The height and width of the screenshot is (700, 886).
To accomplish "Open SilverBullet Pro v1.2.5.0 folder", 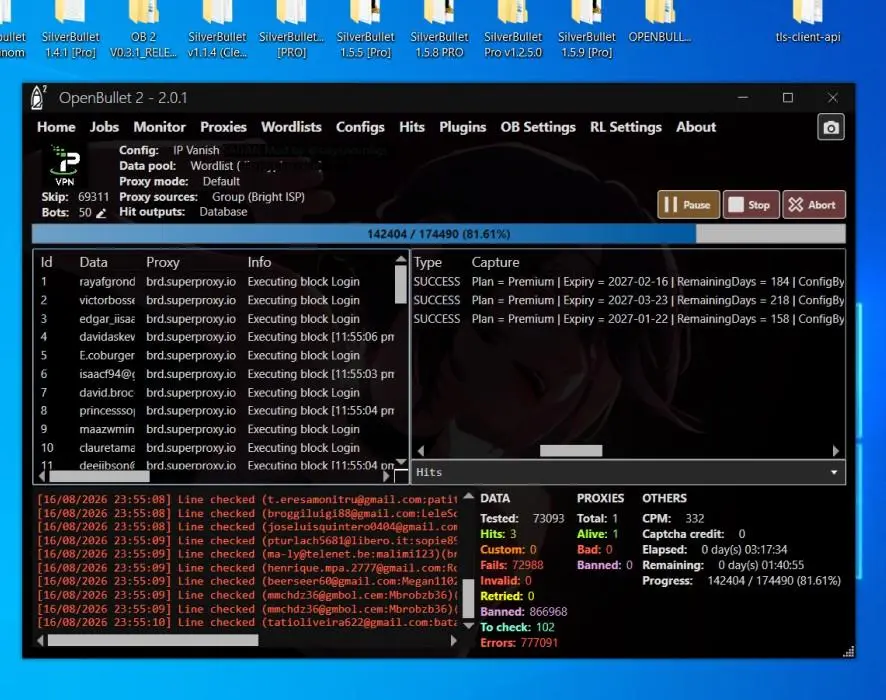I will [x=513, y=31].
